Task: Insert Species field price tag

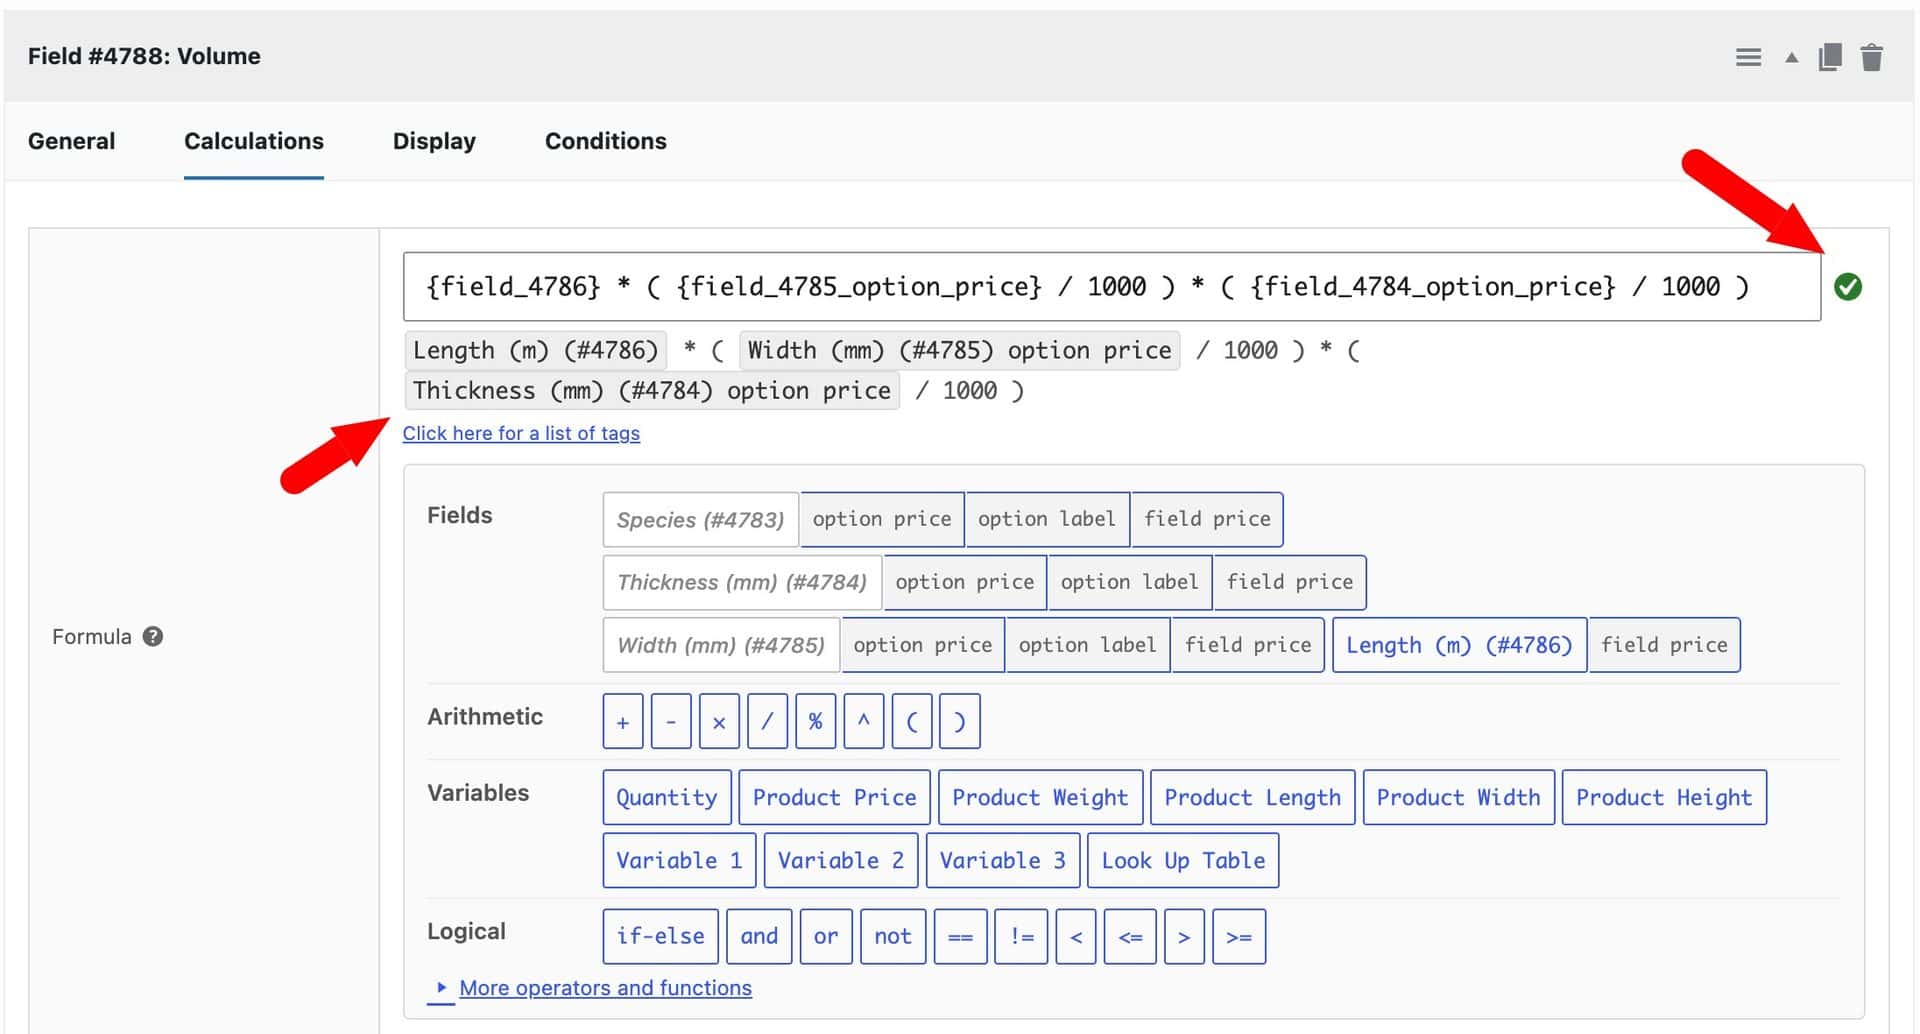Action: pyautogui.click(x=1207, y=519)
